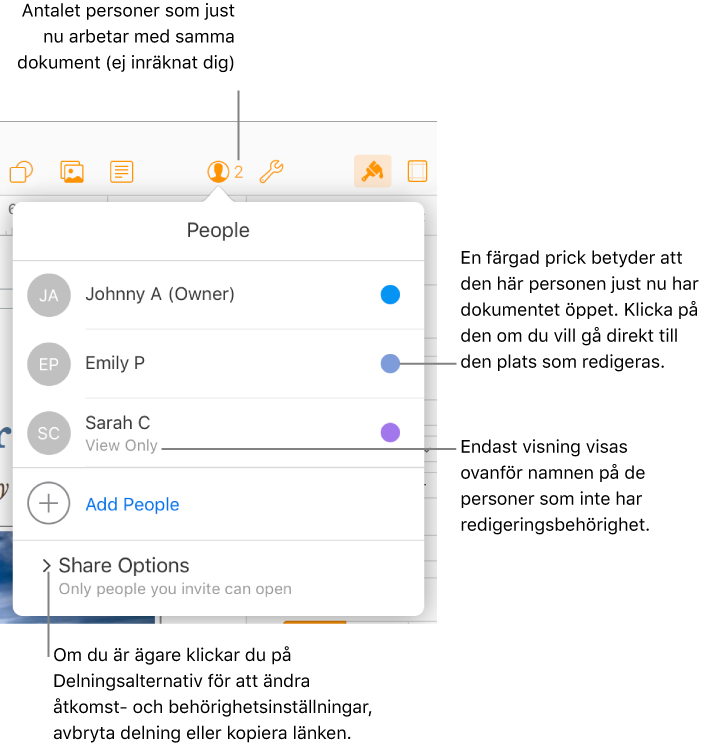Click the People popover title
This screenshot has width=706, height=750.
218,231
